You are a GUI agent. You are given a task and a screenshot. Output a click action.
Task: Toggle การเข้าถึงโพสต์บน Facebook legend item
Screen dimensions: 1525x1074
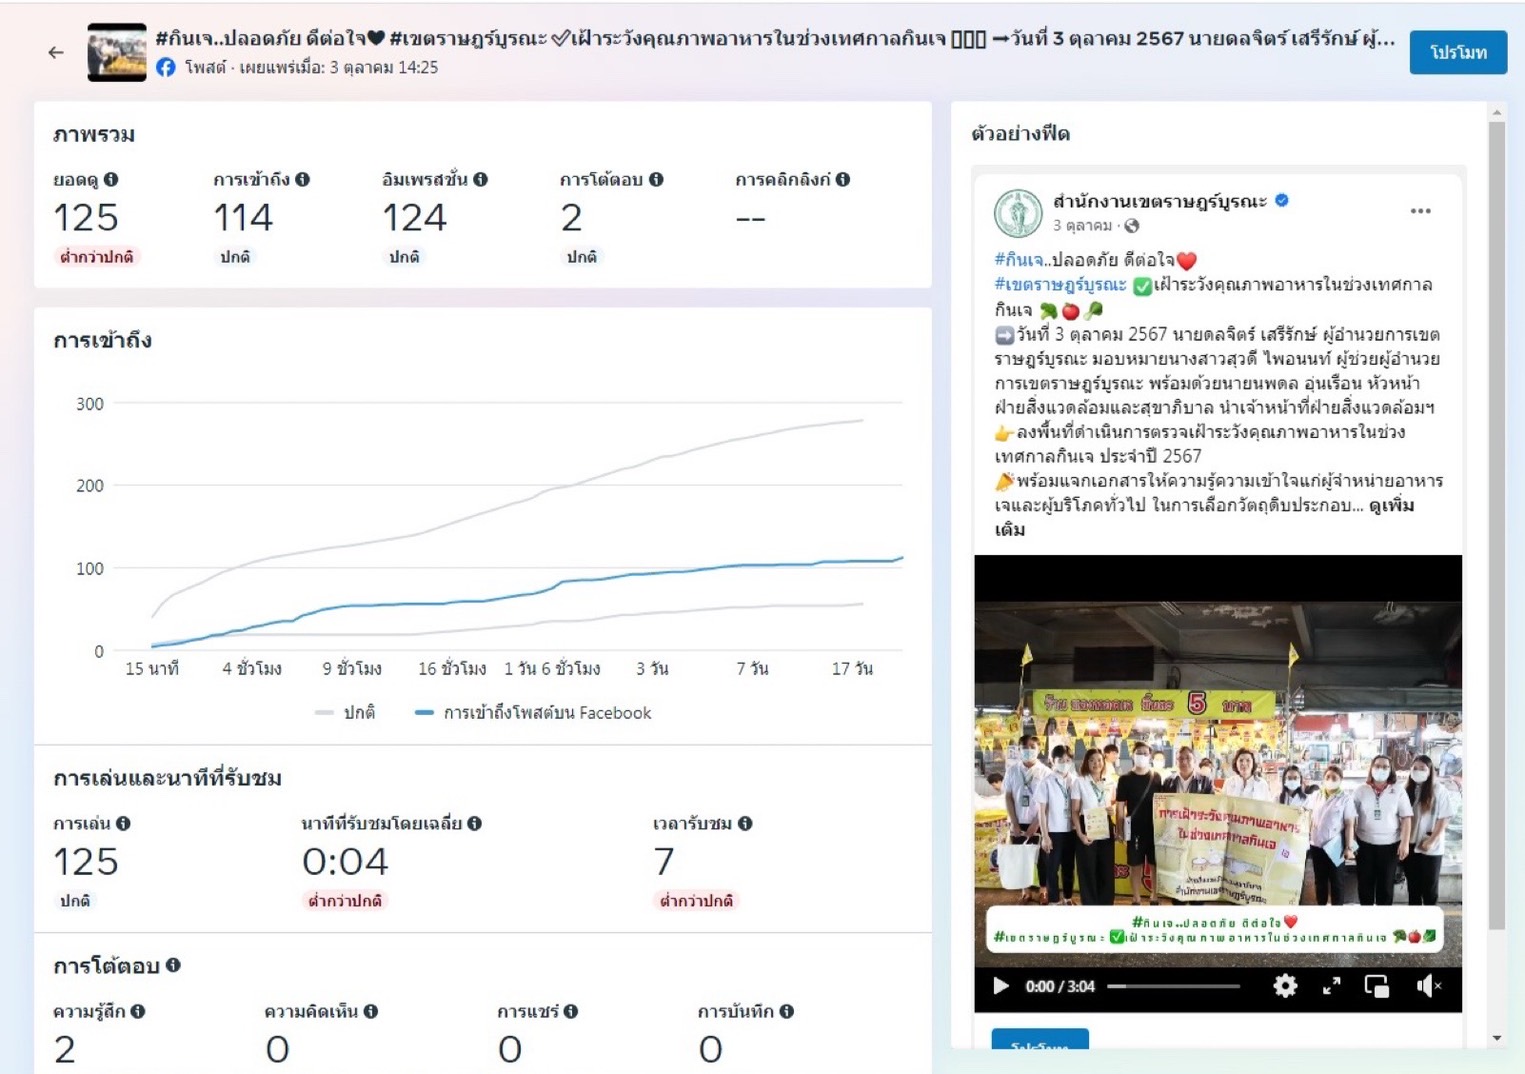pyautogui.click(x=534, y=713)
